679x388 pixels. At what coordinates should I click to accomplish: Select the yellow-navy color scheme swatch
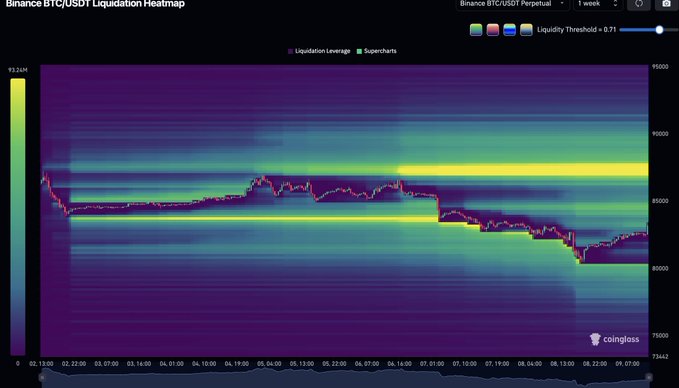tap(526, 30)
